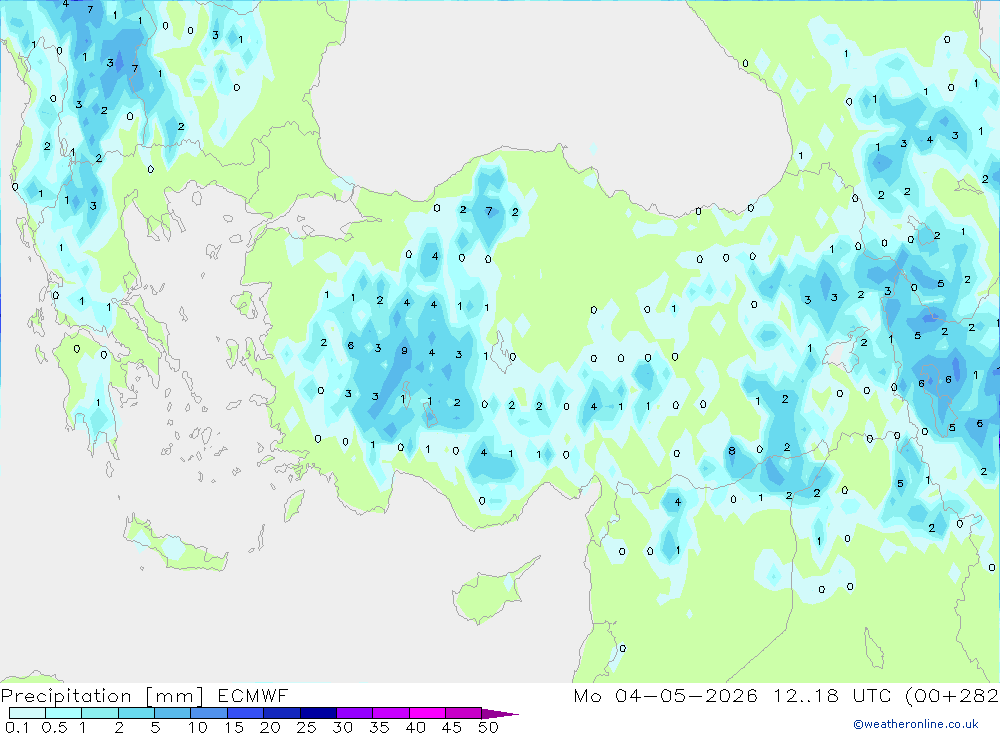This screenshot has width=1000, height=733.
Task: Click the 12..18 UTC time range
Action: tap(832, 695)
